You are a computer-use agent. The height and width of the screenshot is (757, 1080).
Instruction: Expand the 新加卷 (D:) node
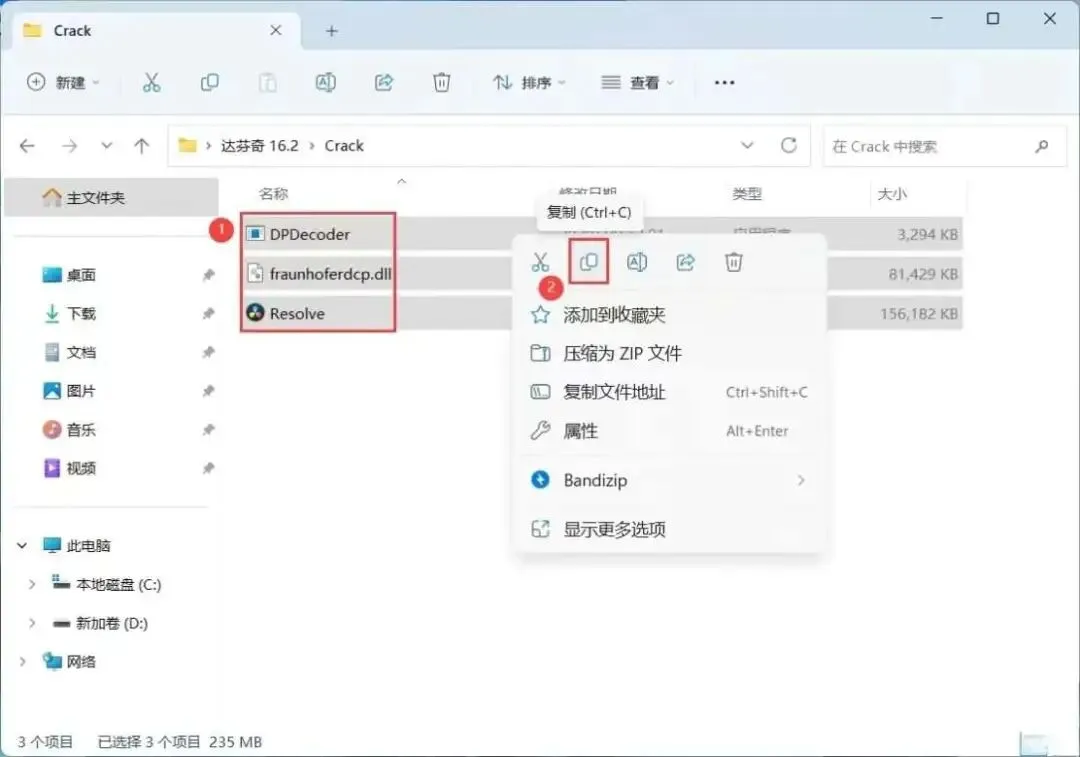[32, 623]
